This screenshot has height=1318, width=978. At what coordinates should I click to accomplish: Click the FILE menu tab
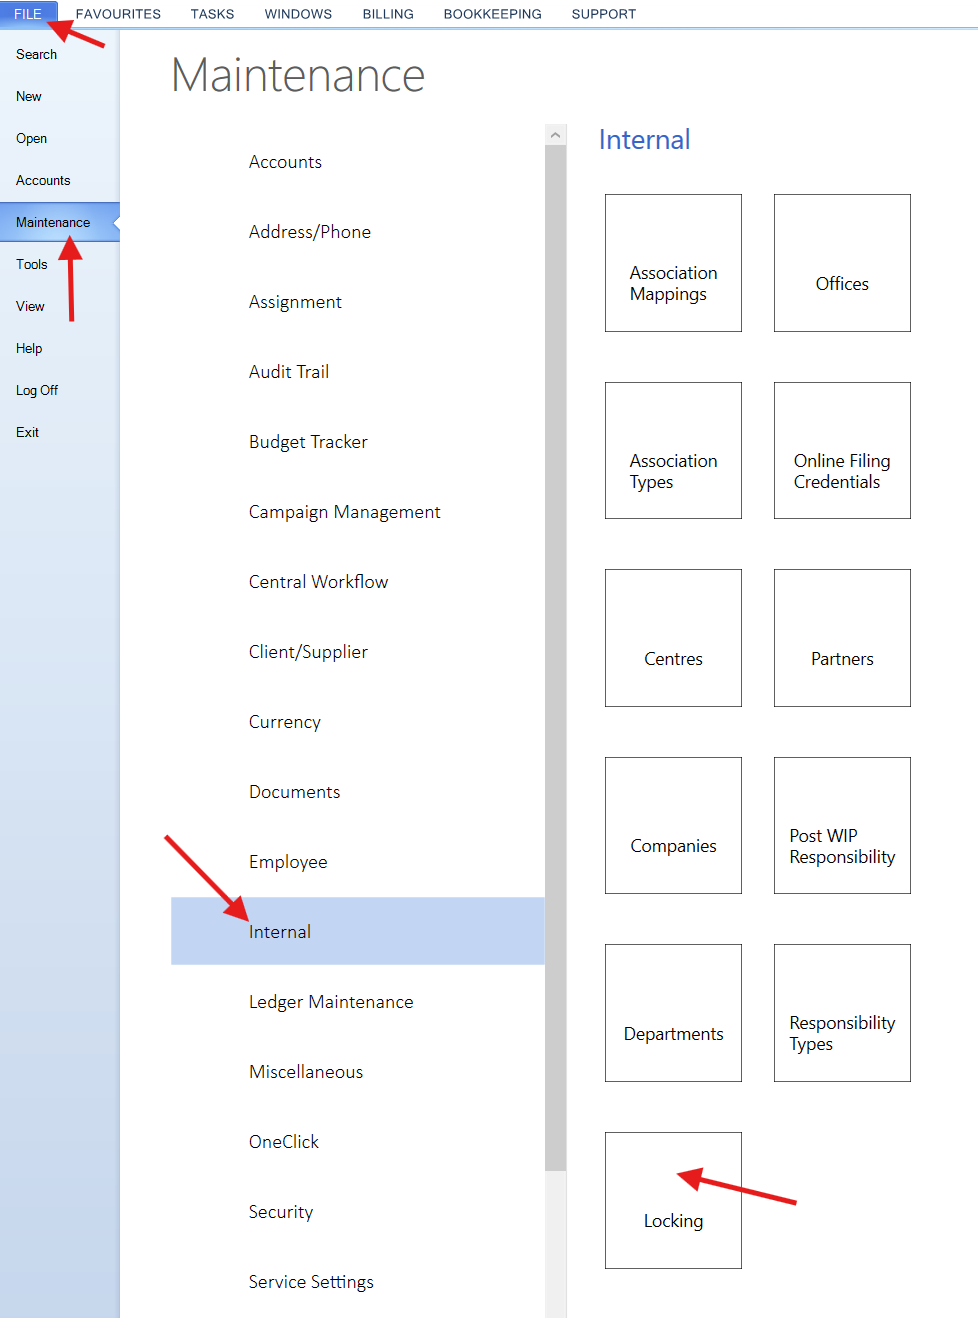28,14
